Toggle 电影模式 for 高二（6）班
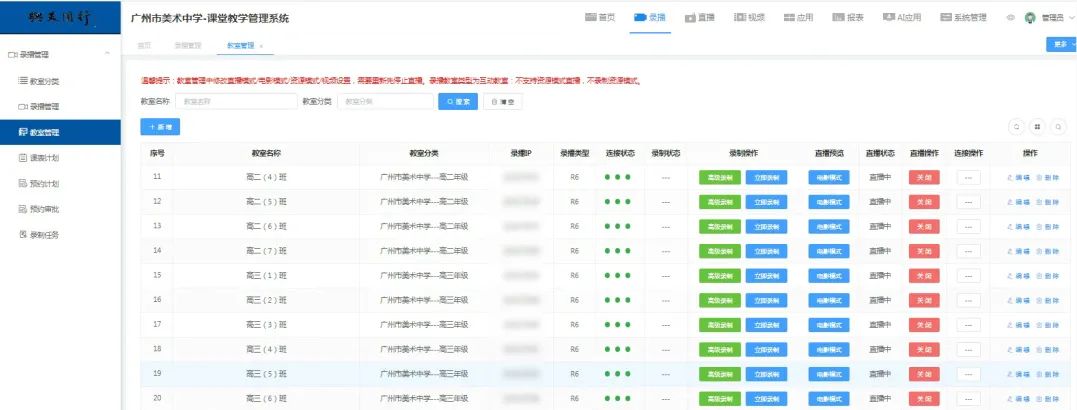1077x410 pixels. [x=828, y=226]
